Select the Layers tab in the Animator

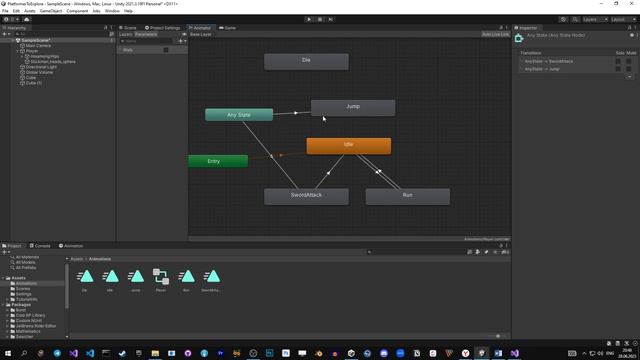pyautogui.click(x=126, y=34)
